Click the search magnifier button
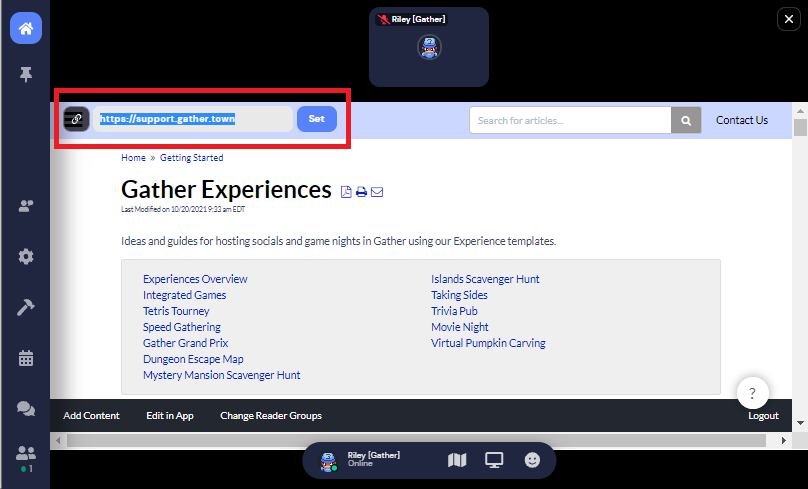Image resolution: width=808 pixels, height=489 pixels. (686, 120)
